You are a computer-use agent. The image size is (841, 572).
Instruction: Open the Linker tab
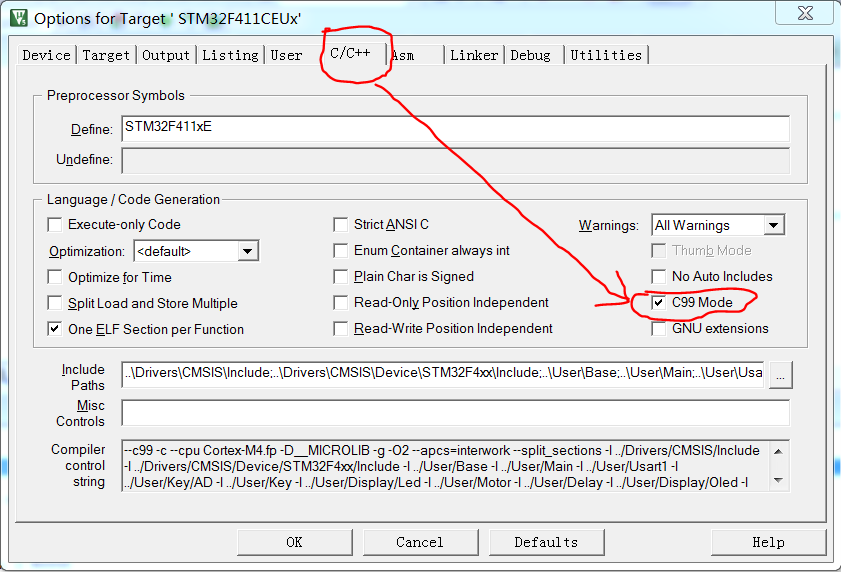(474, 55)
